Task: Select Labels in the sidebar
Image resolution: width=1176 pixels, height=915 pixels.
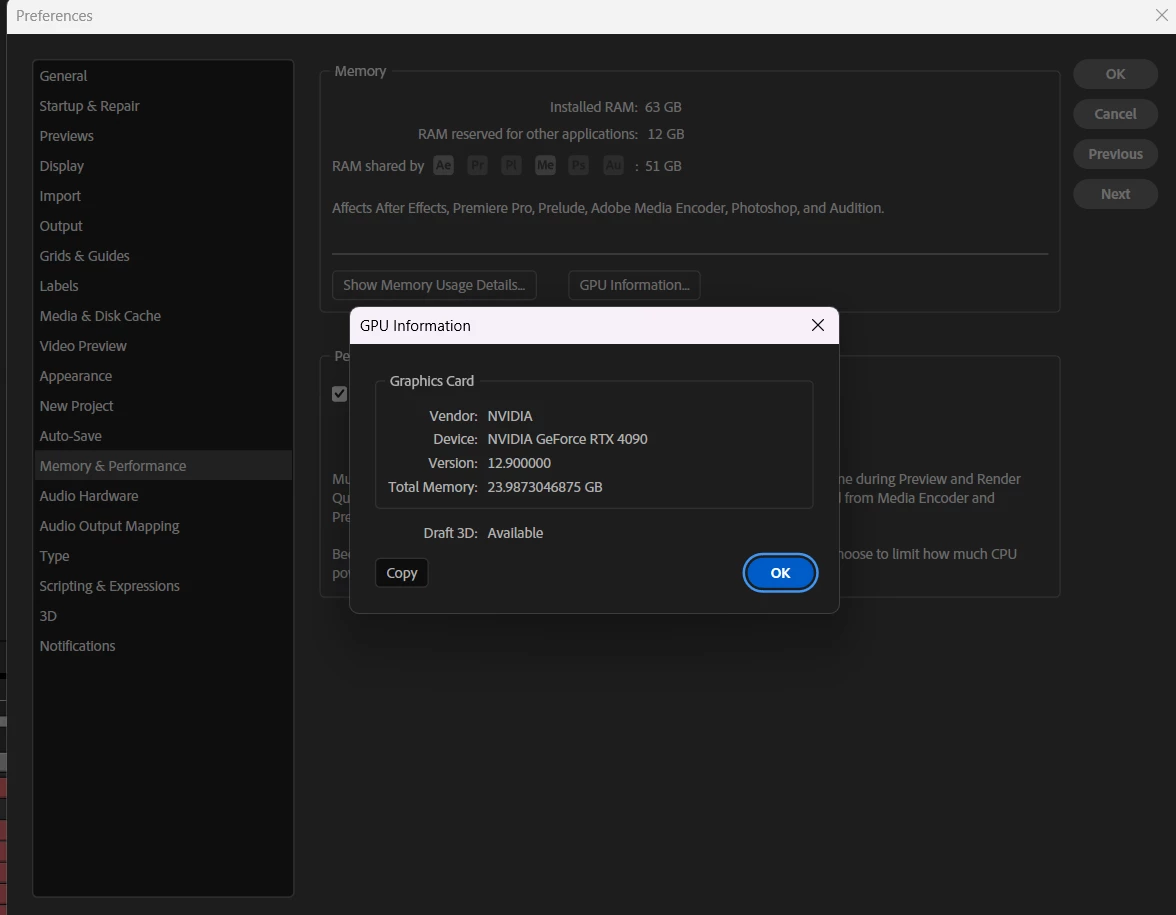Action: (163, 286)
